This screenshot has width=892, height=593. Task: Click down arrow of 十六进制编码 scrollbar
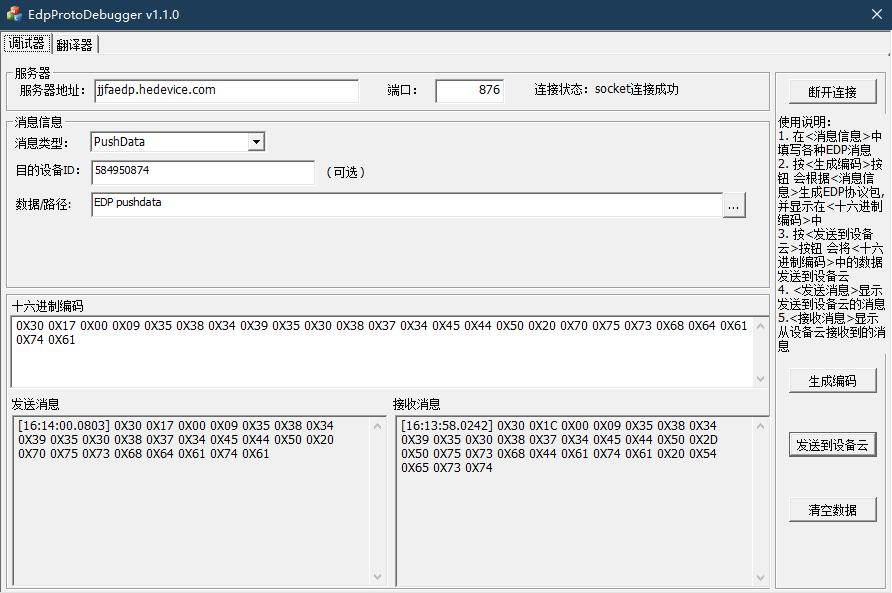(x=761, y=379)
